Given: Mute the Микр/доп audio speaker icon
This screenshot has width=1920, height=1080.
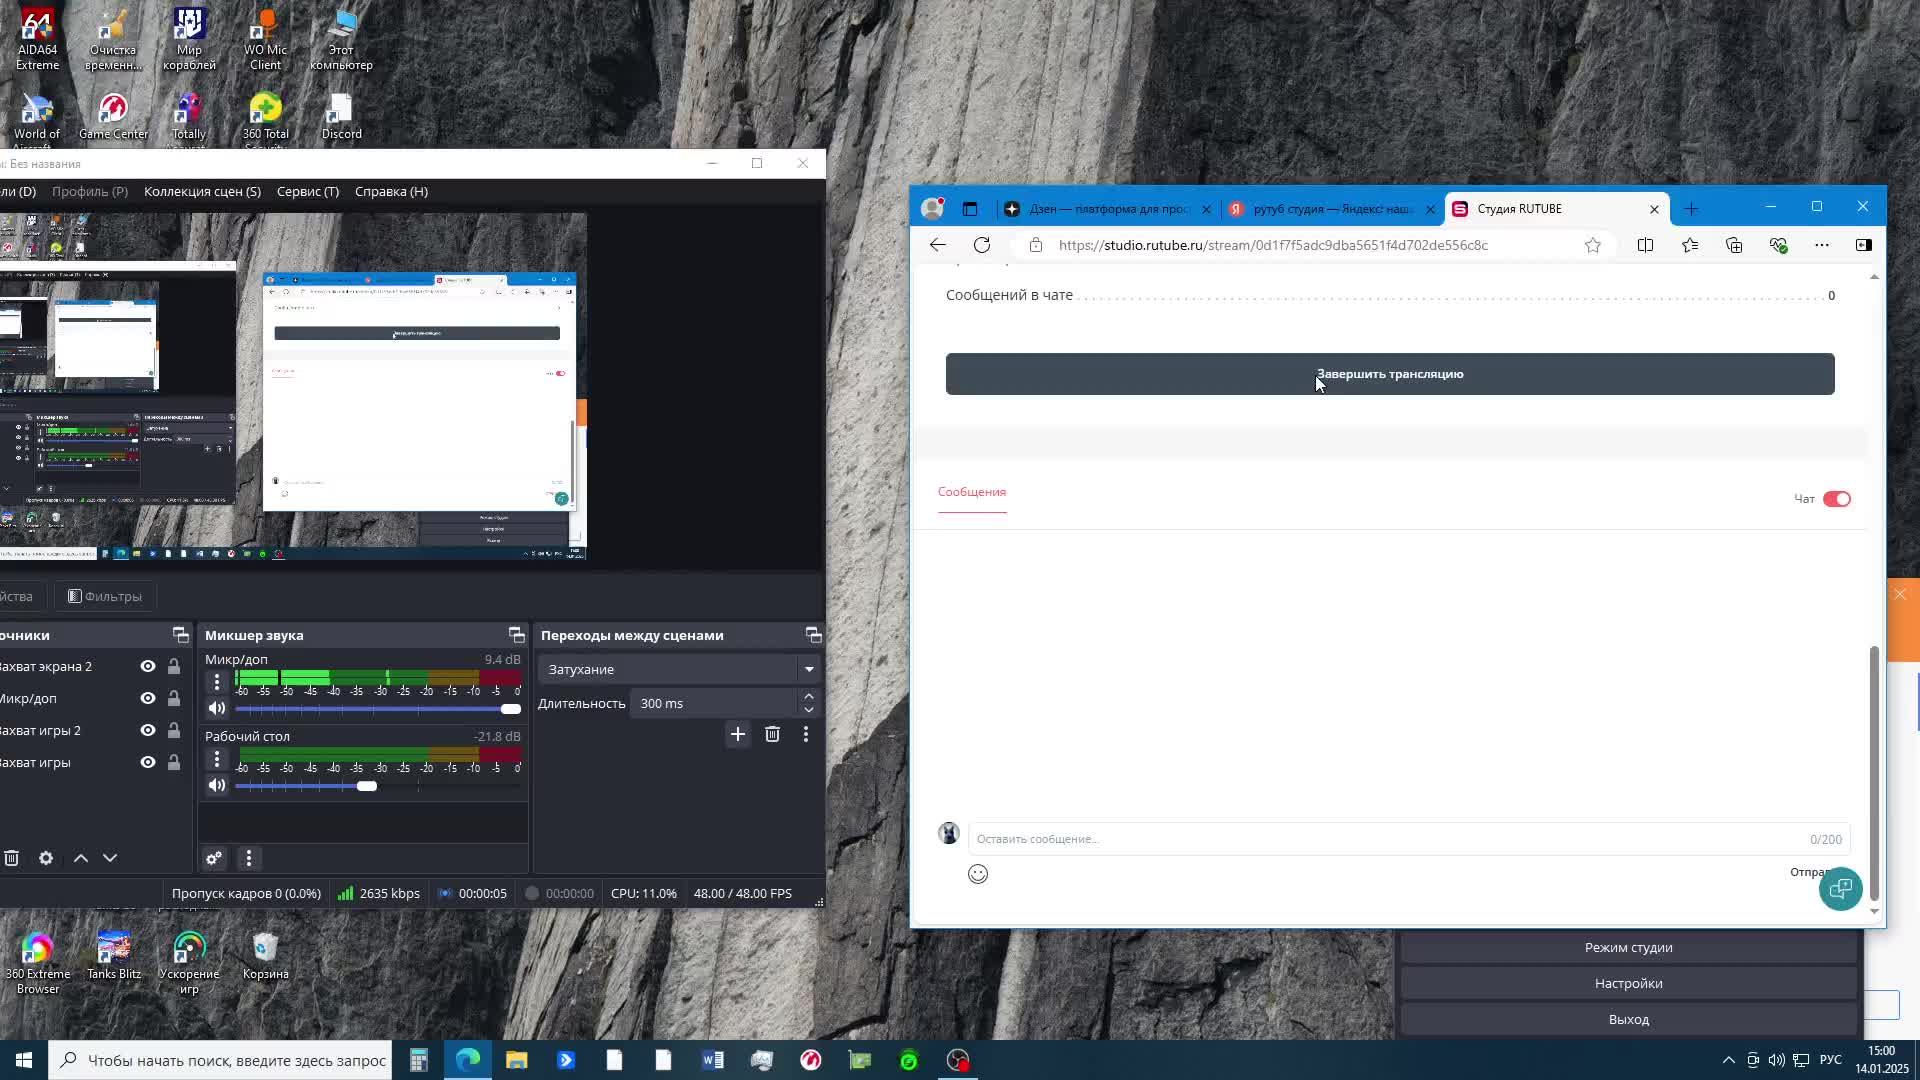Looking at the screenshot, I should [216, 708].
